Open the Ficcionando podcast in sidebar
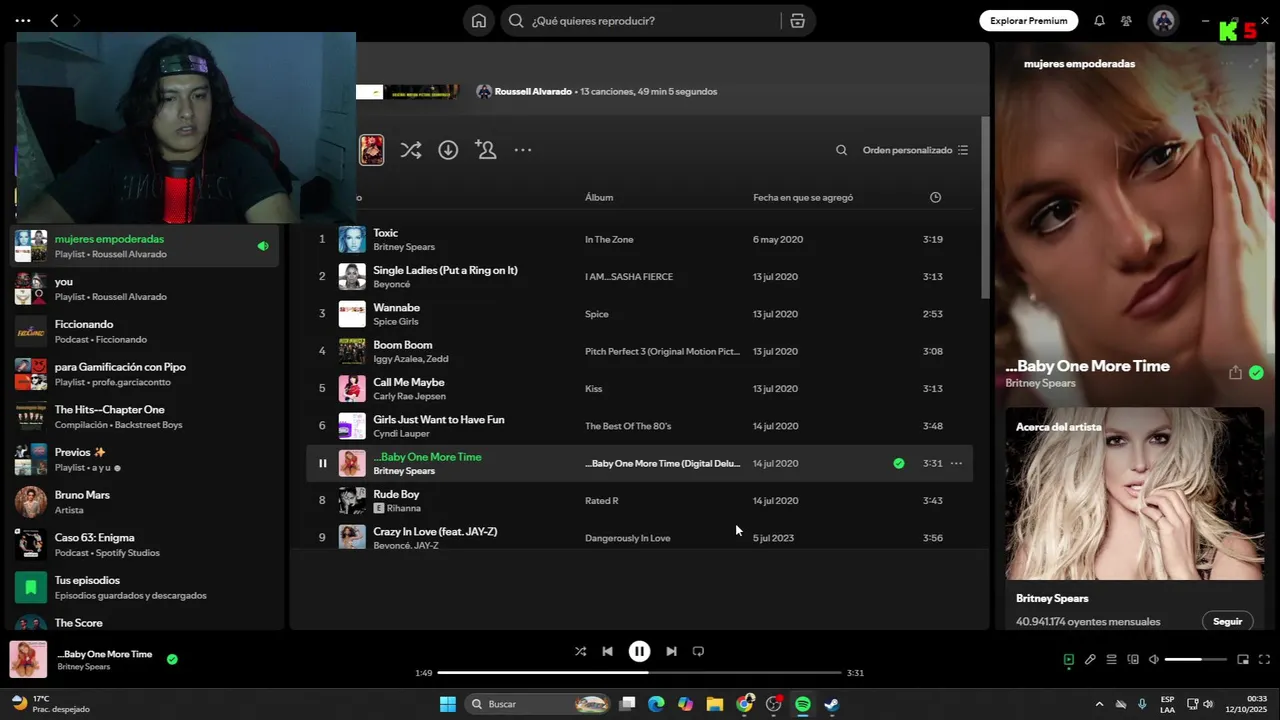Screen dimensions: 1280x720 (145, 331)
